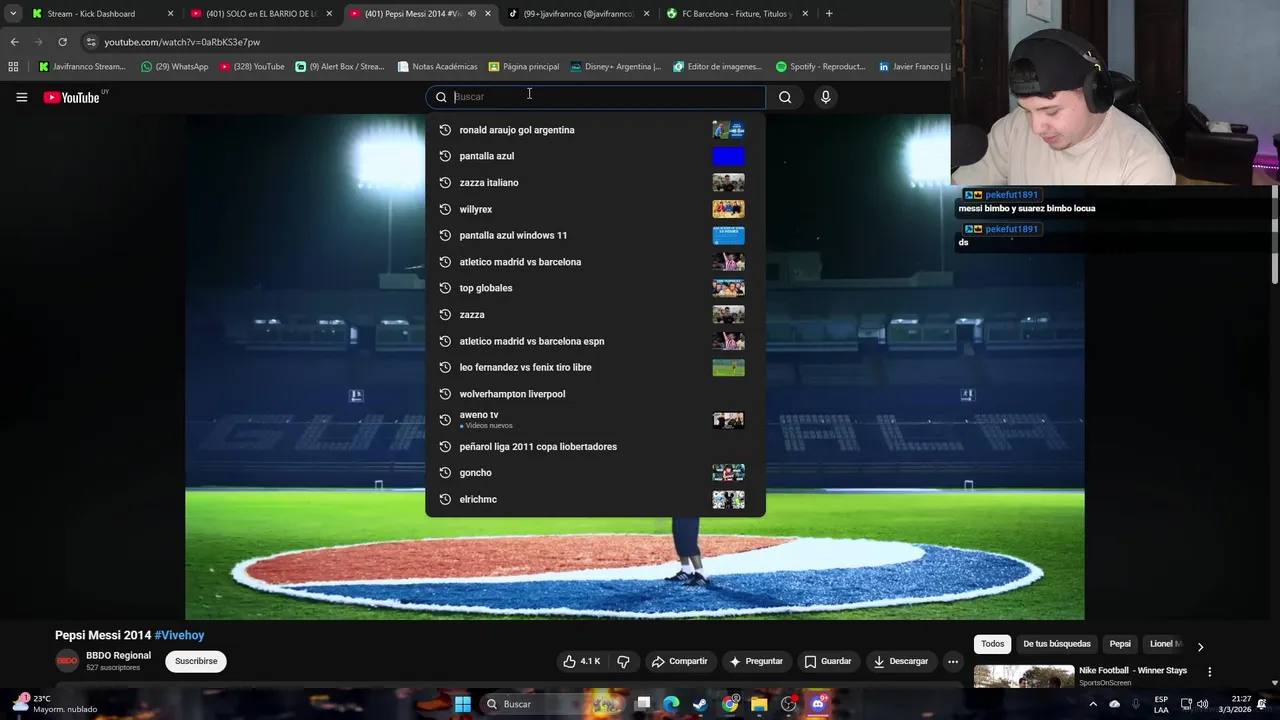Select the Pepsi filter chip
Viewport: 1280px width, 720px height.
pyautogui.click(x=1120, y=644)
